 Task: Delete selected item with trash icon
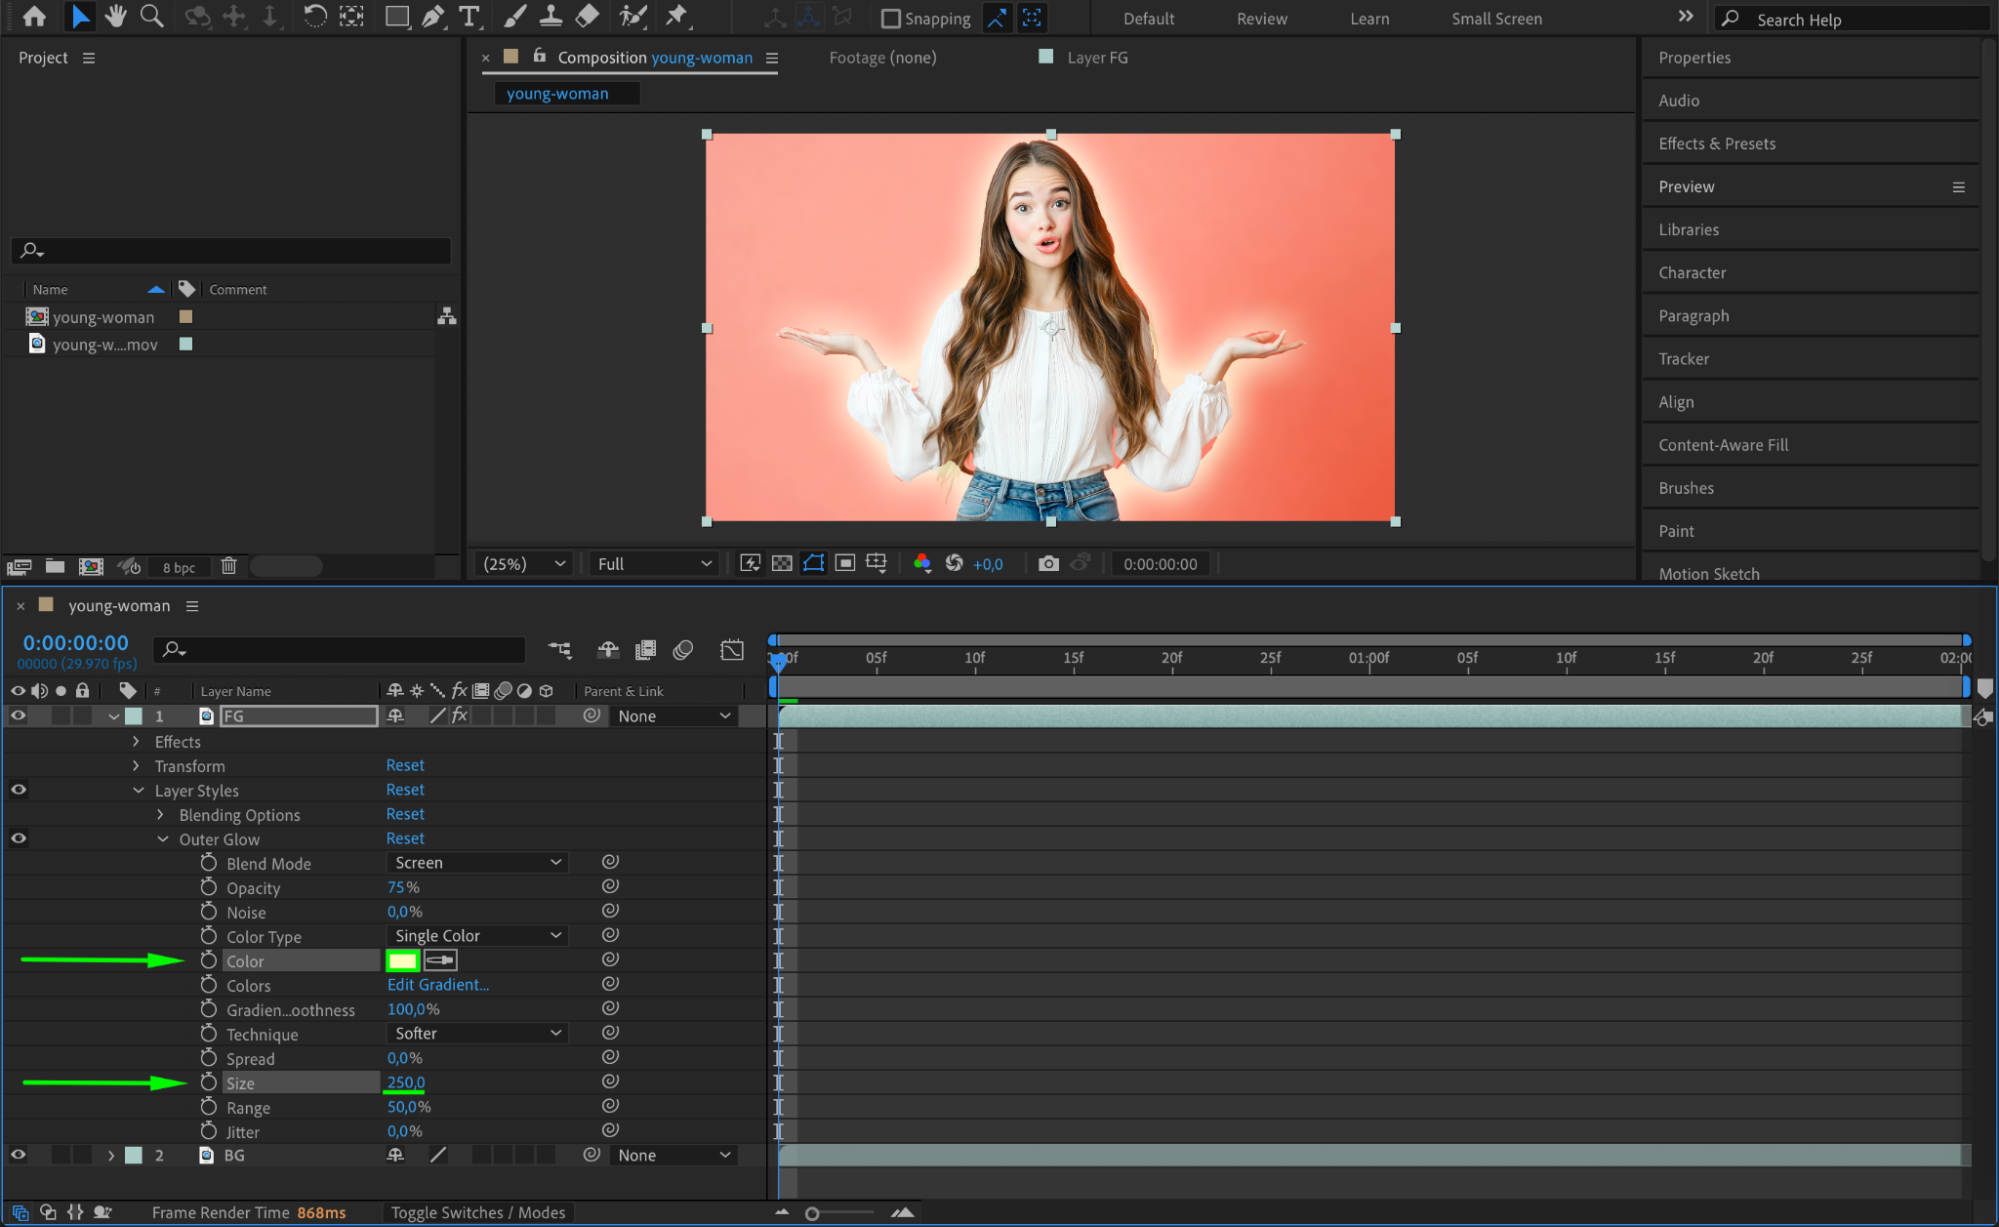click(x=228, y=566)
